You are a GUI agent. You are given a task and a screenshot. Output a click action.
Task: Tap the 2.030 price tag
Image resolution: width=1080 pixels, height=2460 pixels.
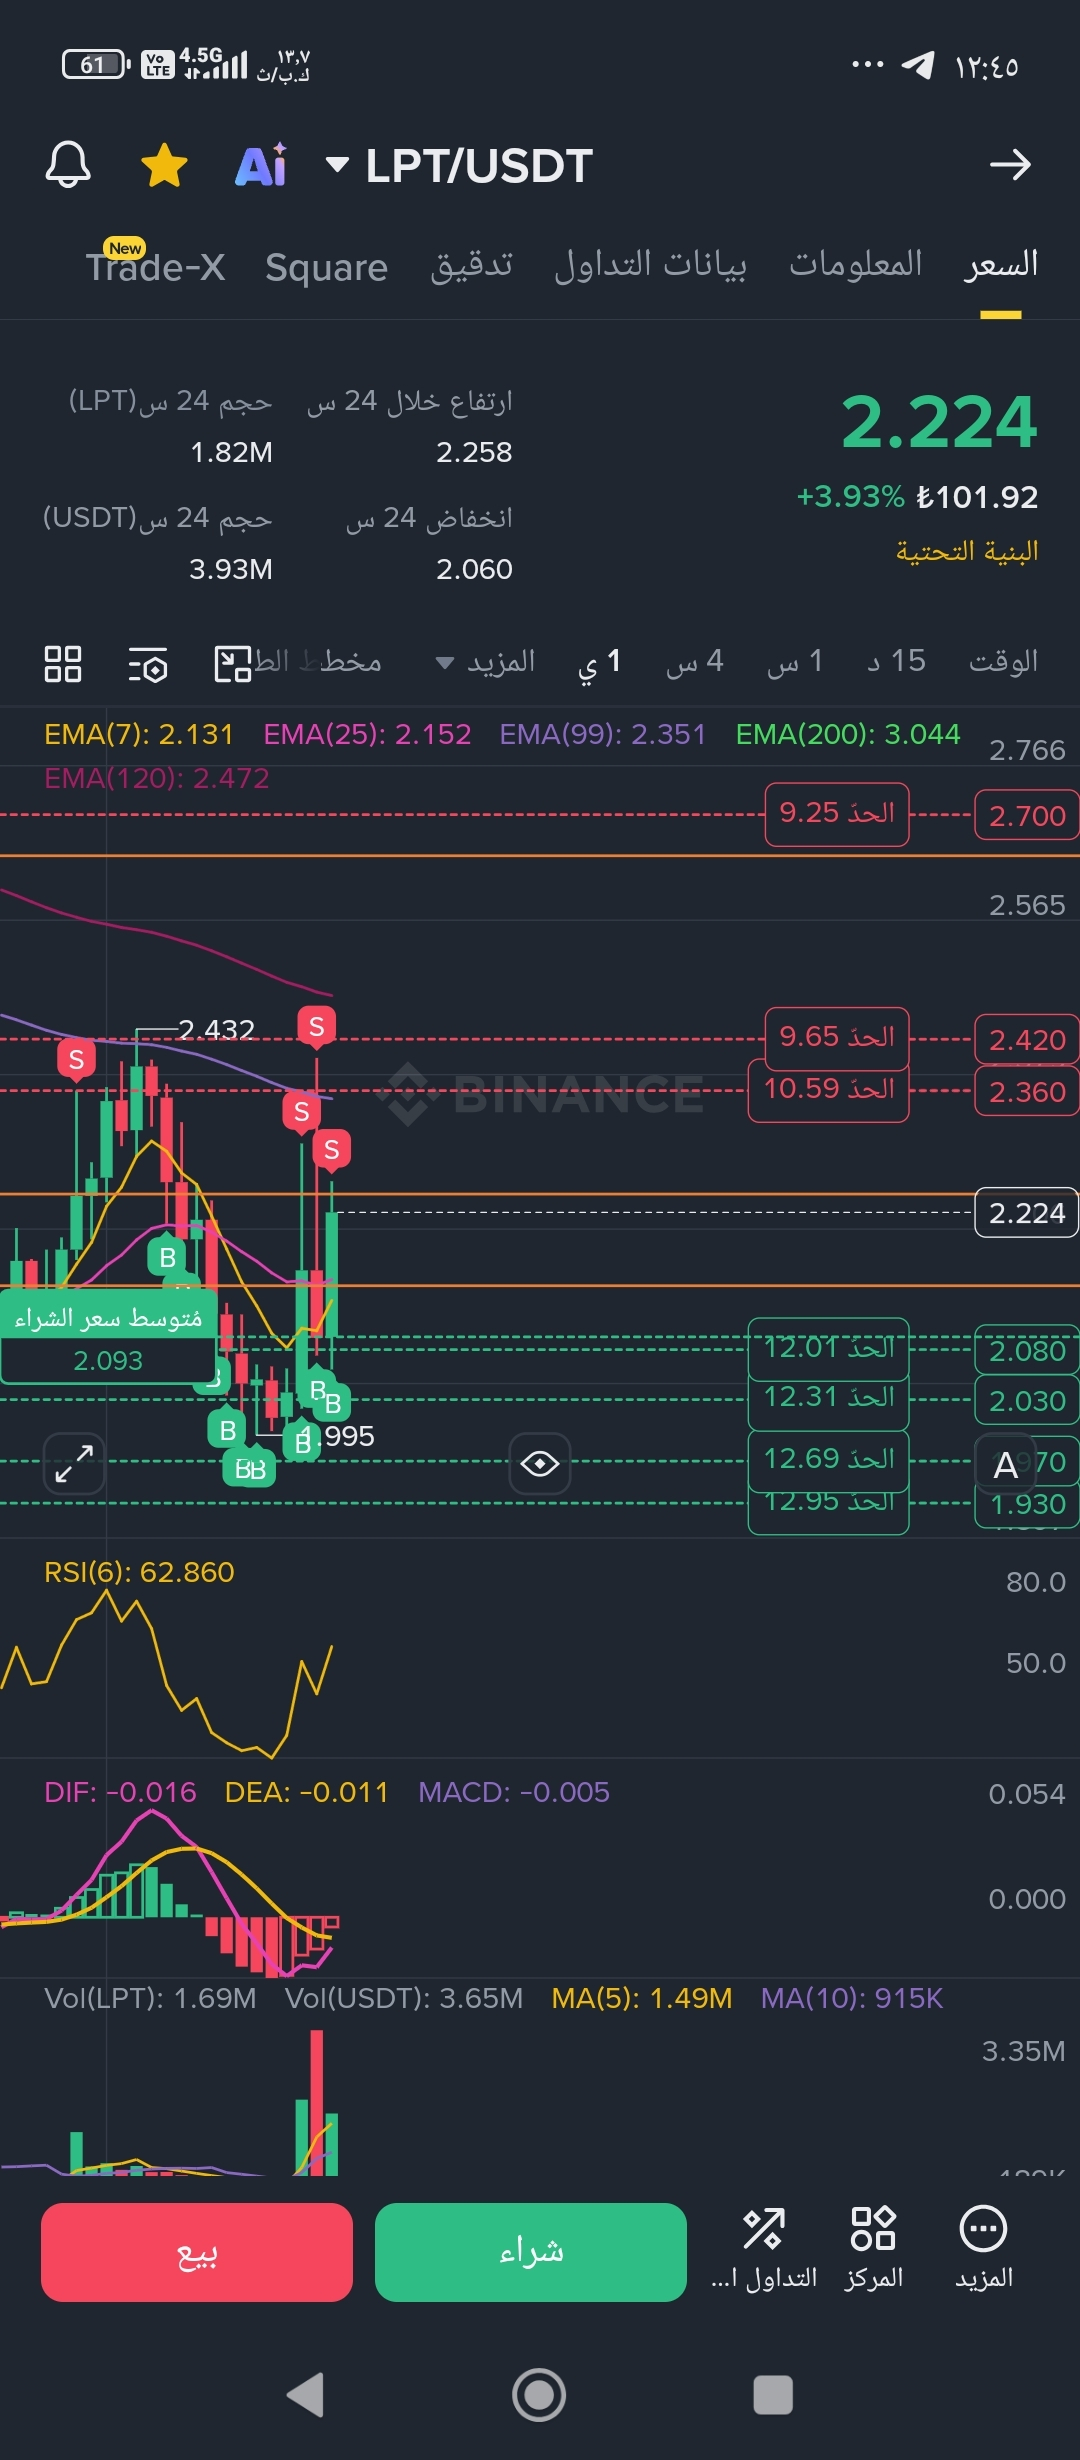[x=1027, y=1400]
